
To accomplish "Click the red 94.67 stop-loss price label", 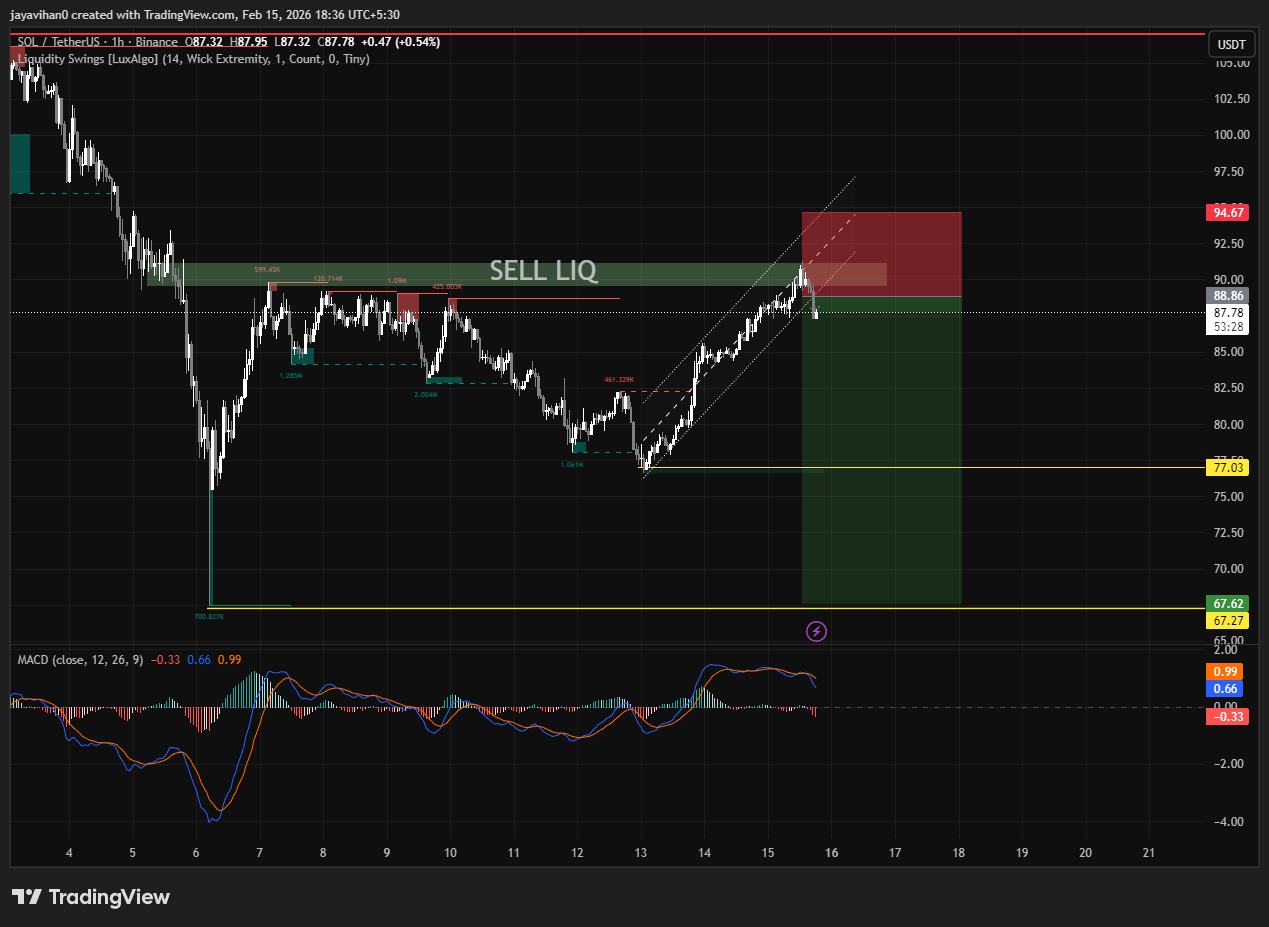I will (x=1228, y=212).
